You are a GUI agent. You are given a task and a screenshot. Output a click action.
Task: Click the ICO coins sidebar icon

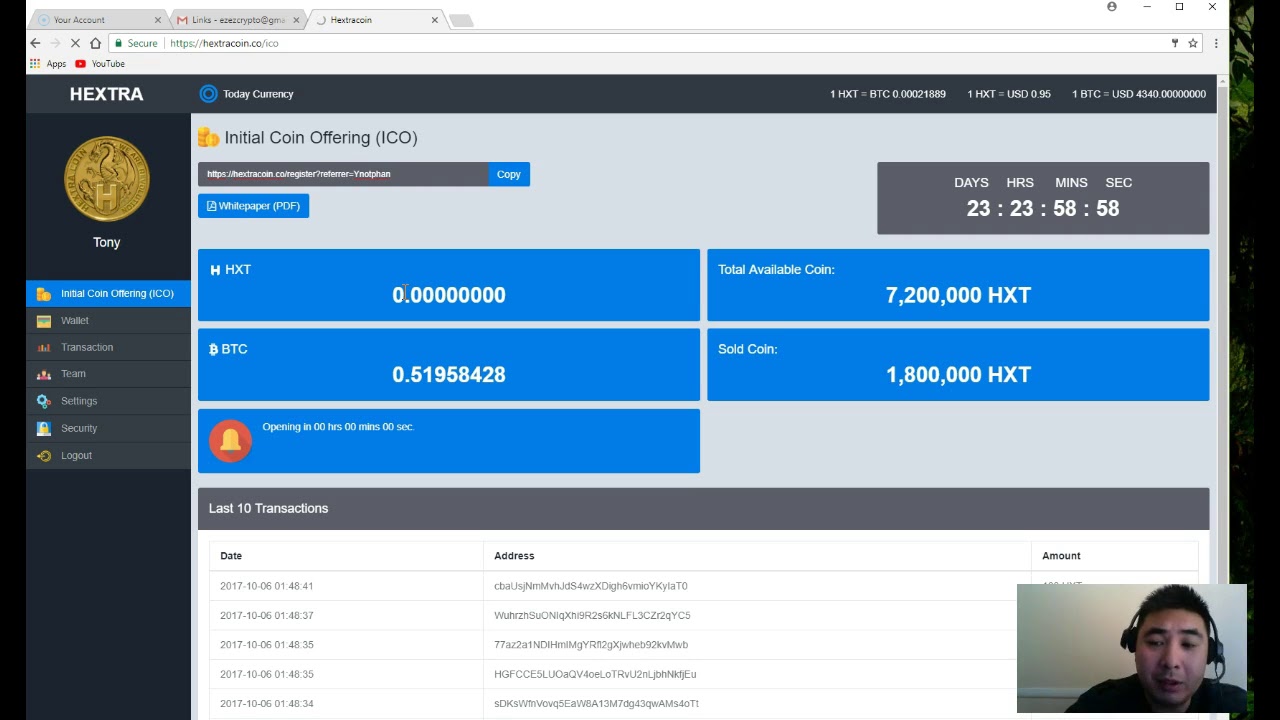pyautogui.click(x=43, y=294)
